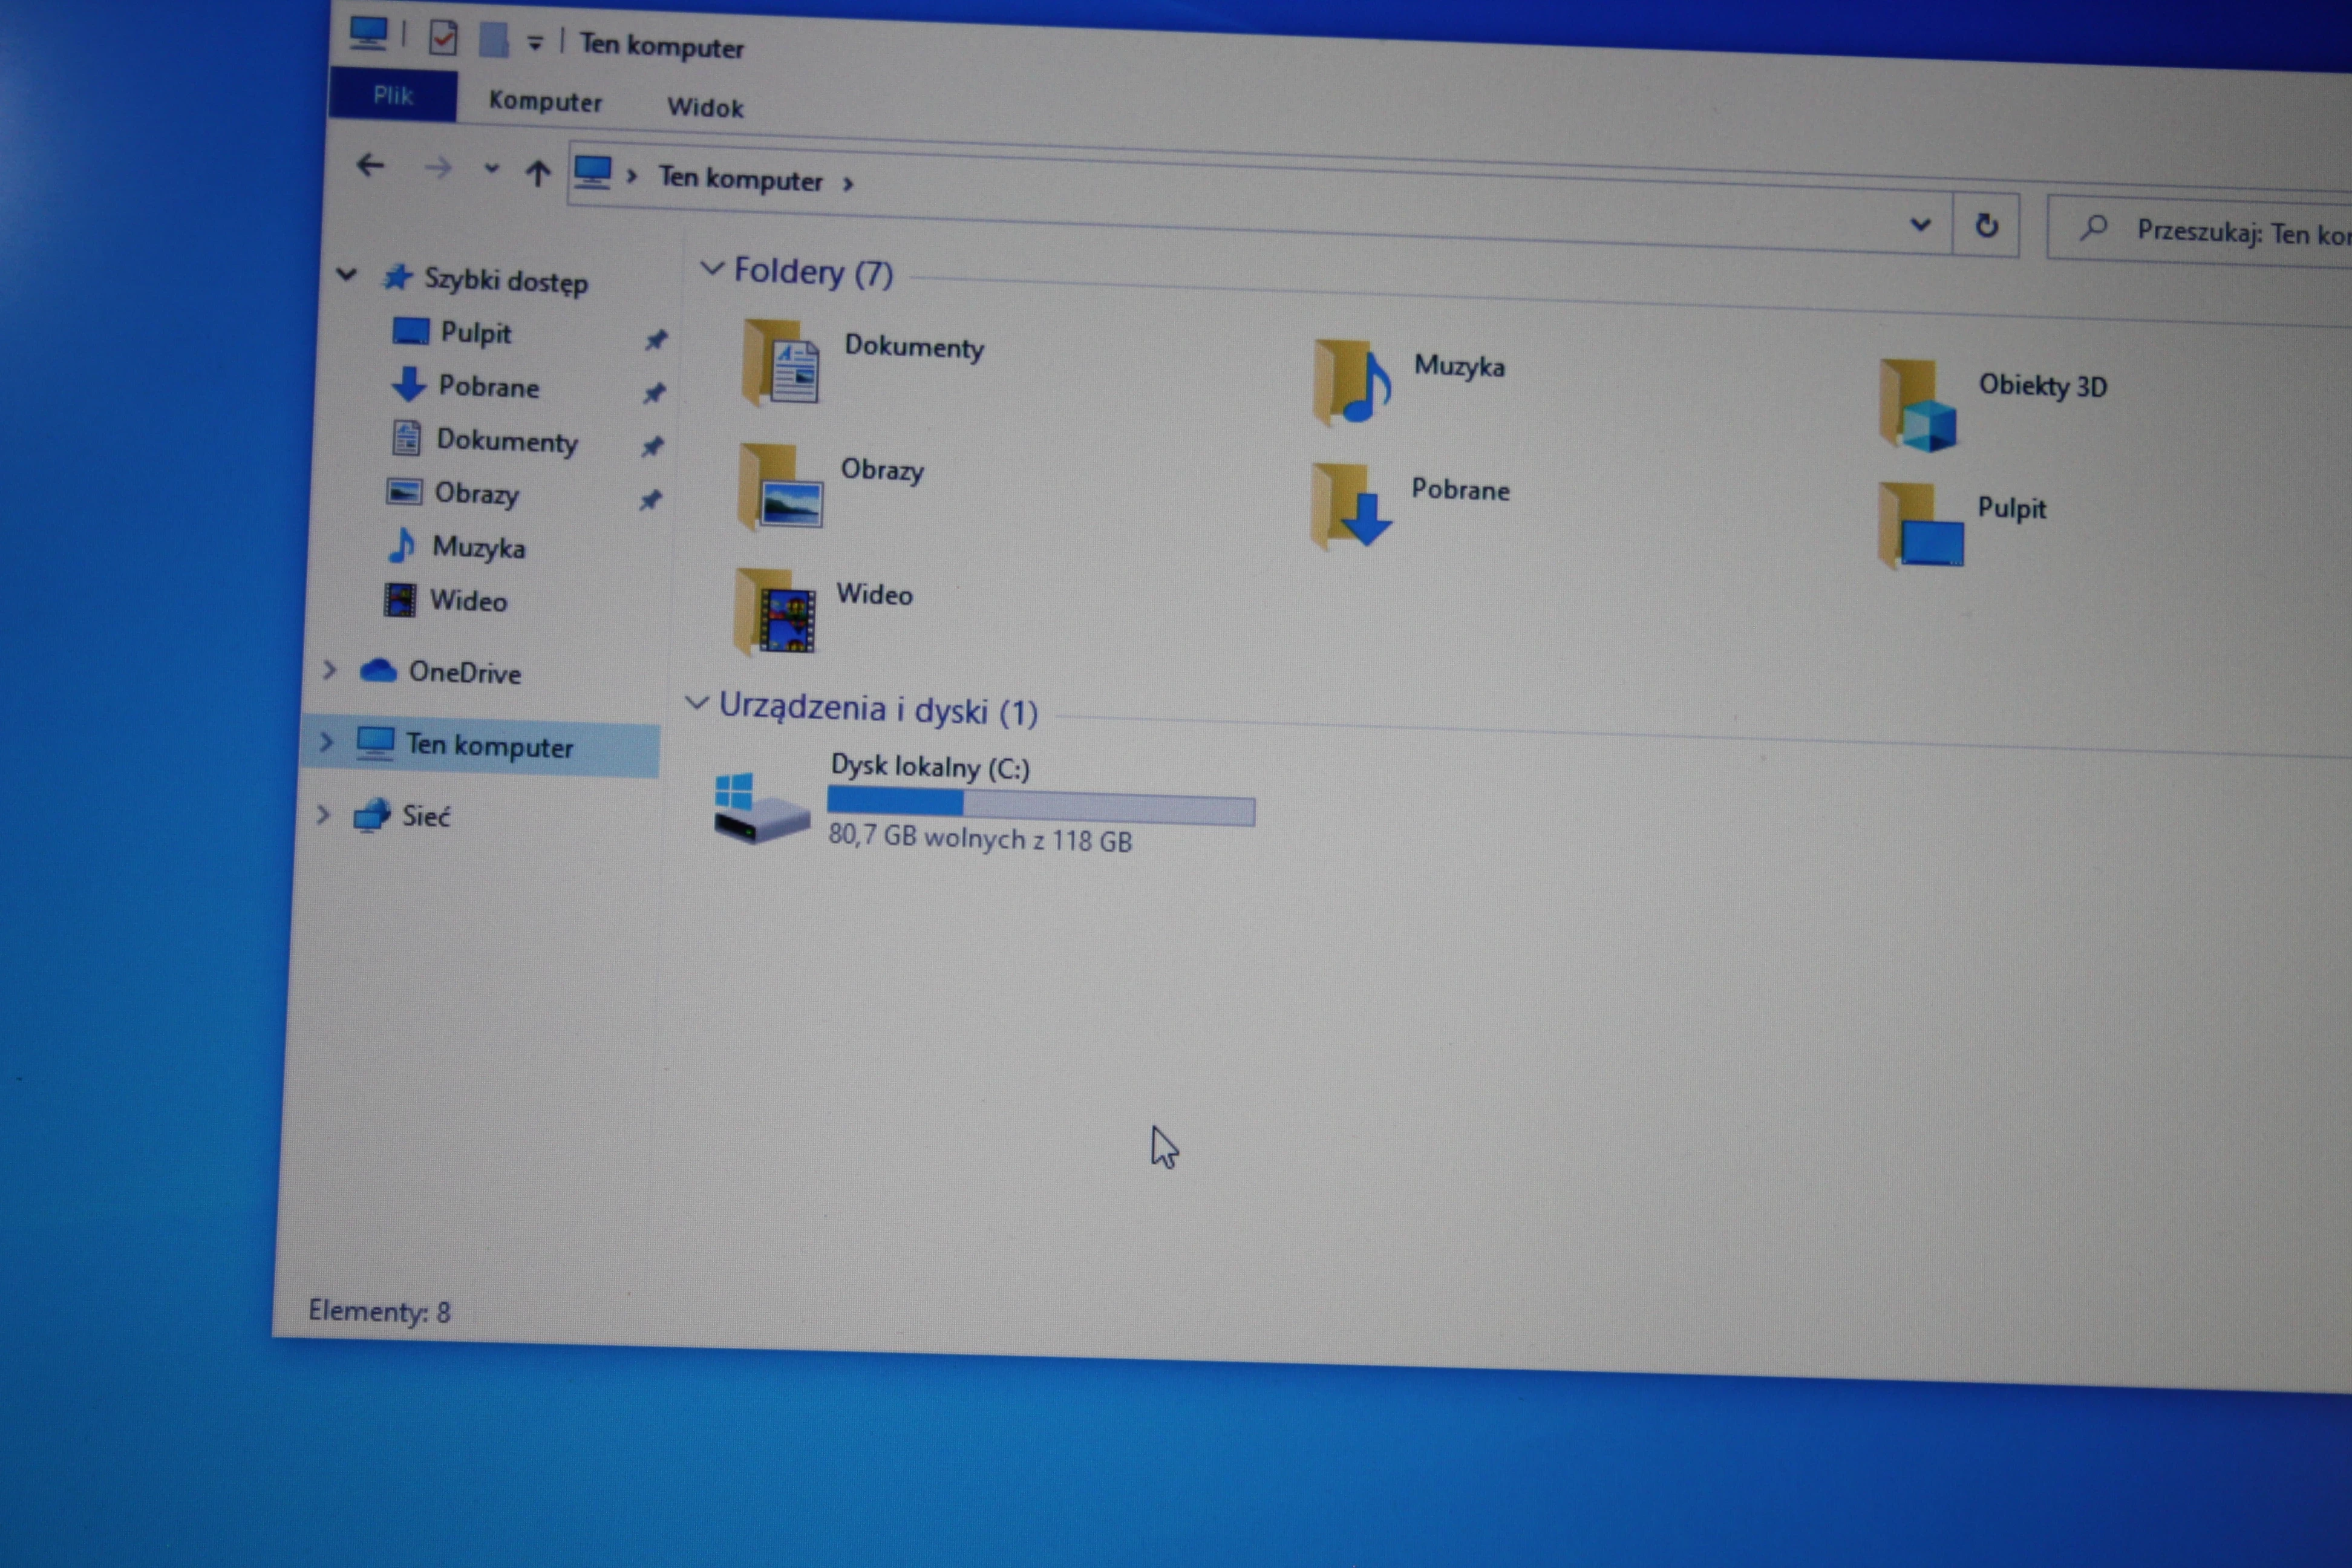Select the Dysk lokalny (C:) drive icon
Screen dimensions: 2352x1568
coord(761,807)
